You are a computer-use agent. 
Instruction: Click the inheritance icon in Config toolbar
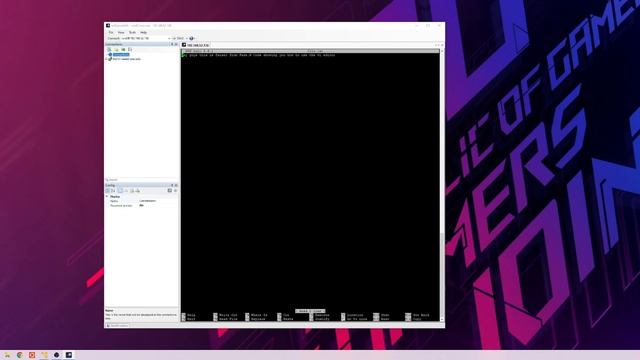(x=126, y=191)
